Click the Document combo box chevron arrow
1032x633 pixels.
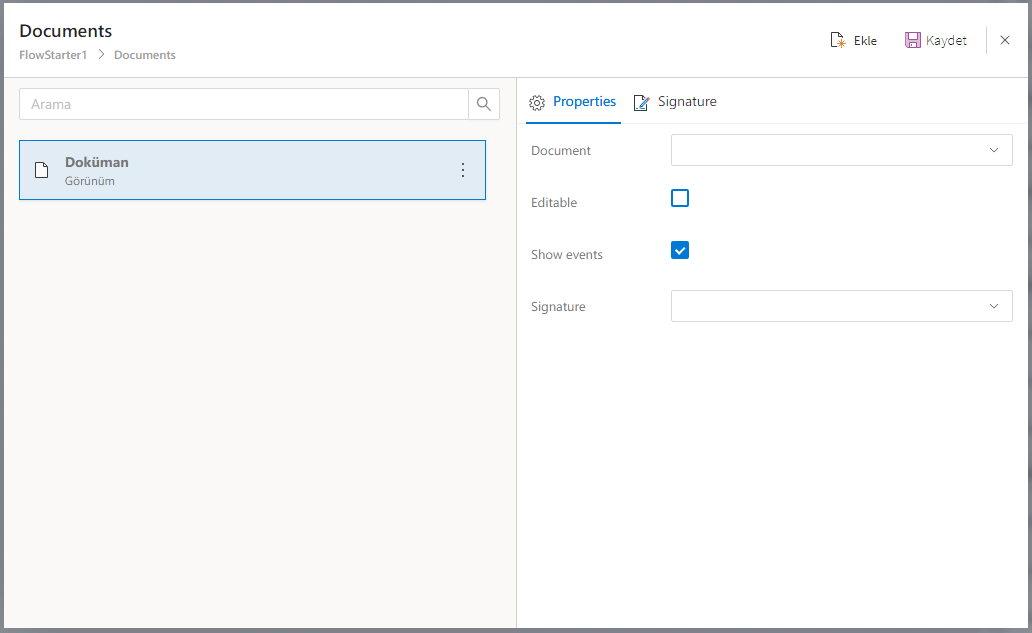(x=994, y=150)
